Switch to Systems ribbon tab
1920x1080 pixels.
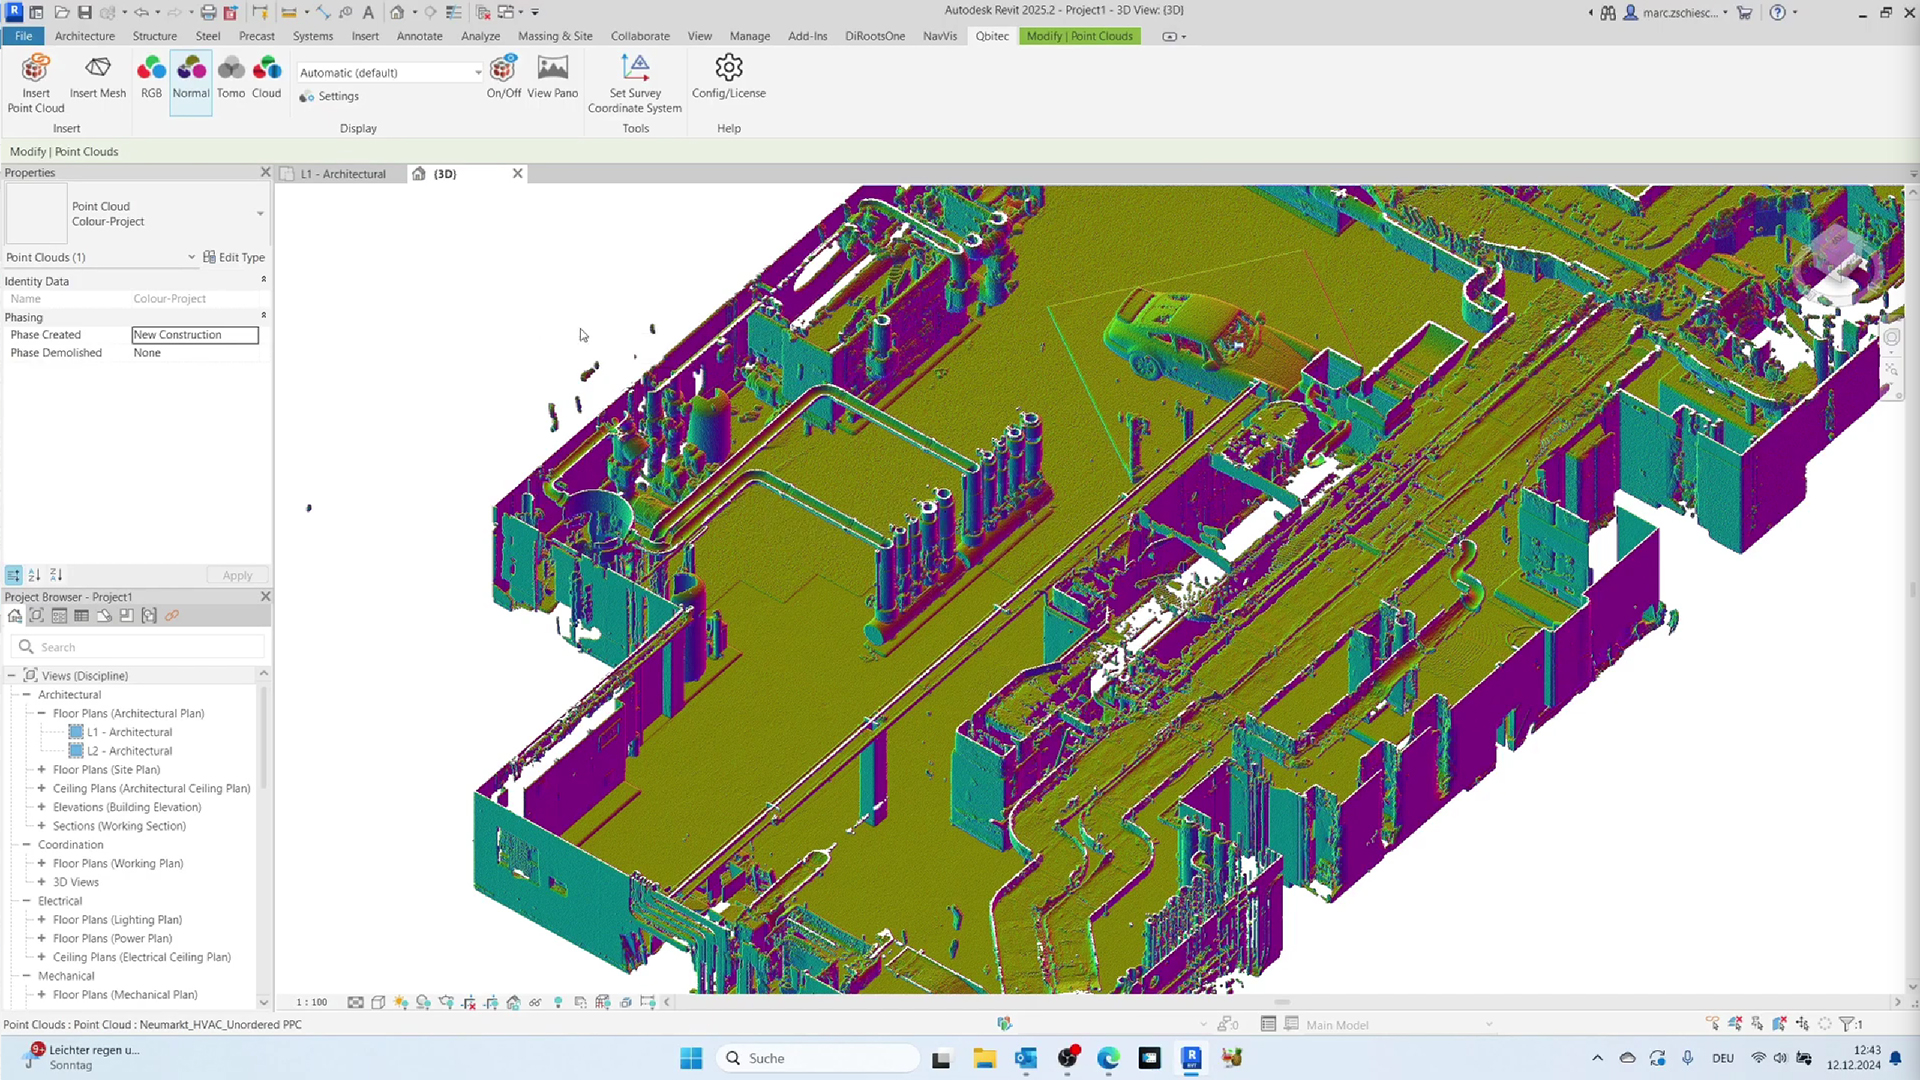313,36
